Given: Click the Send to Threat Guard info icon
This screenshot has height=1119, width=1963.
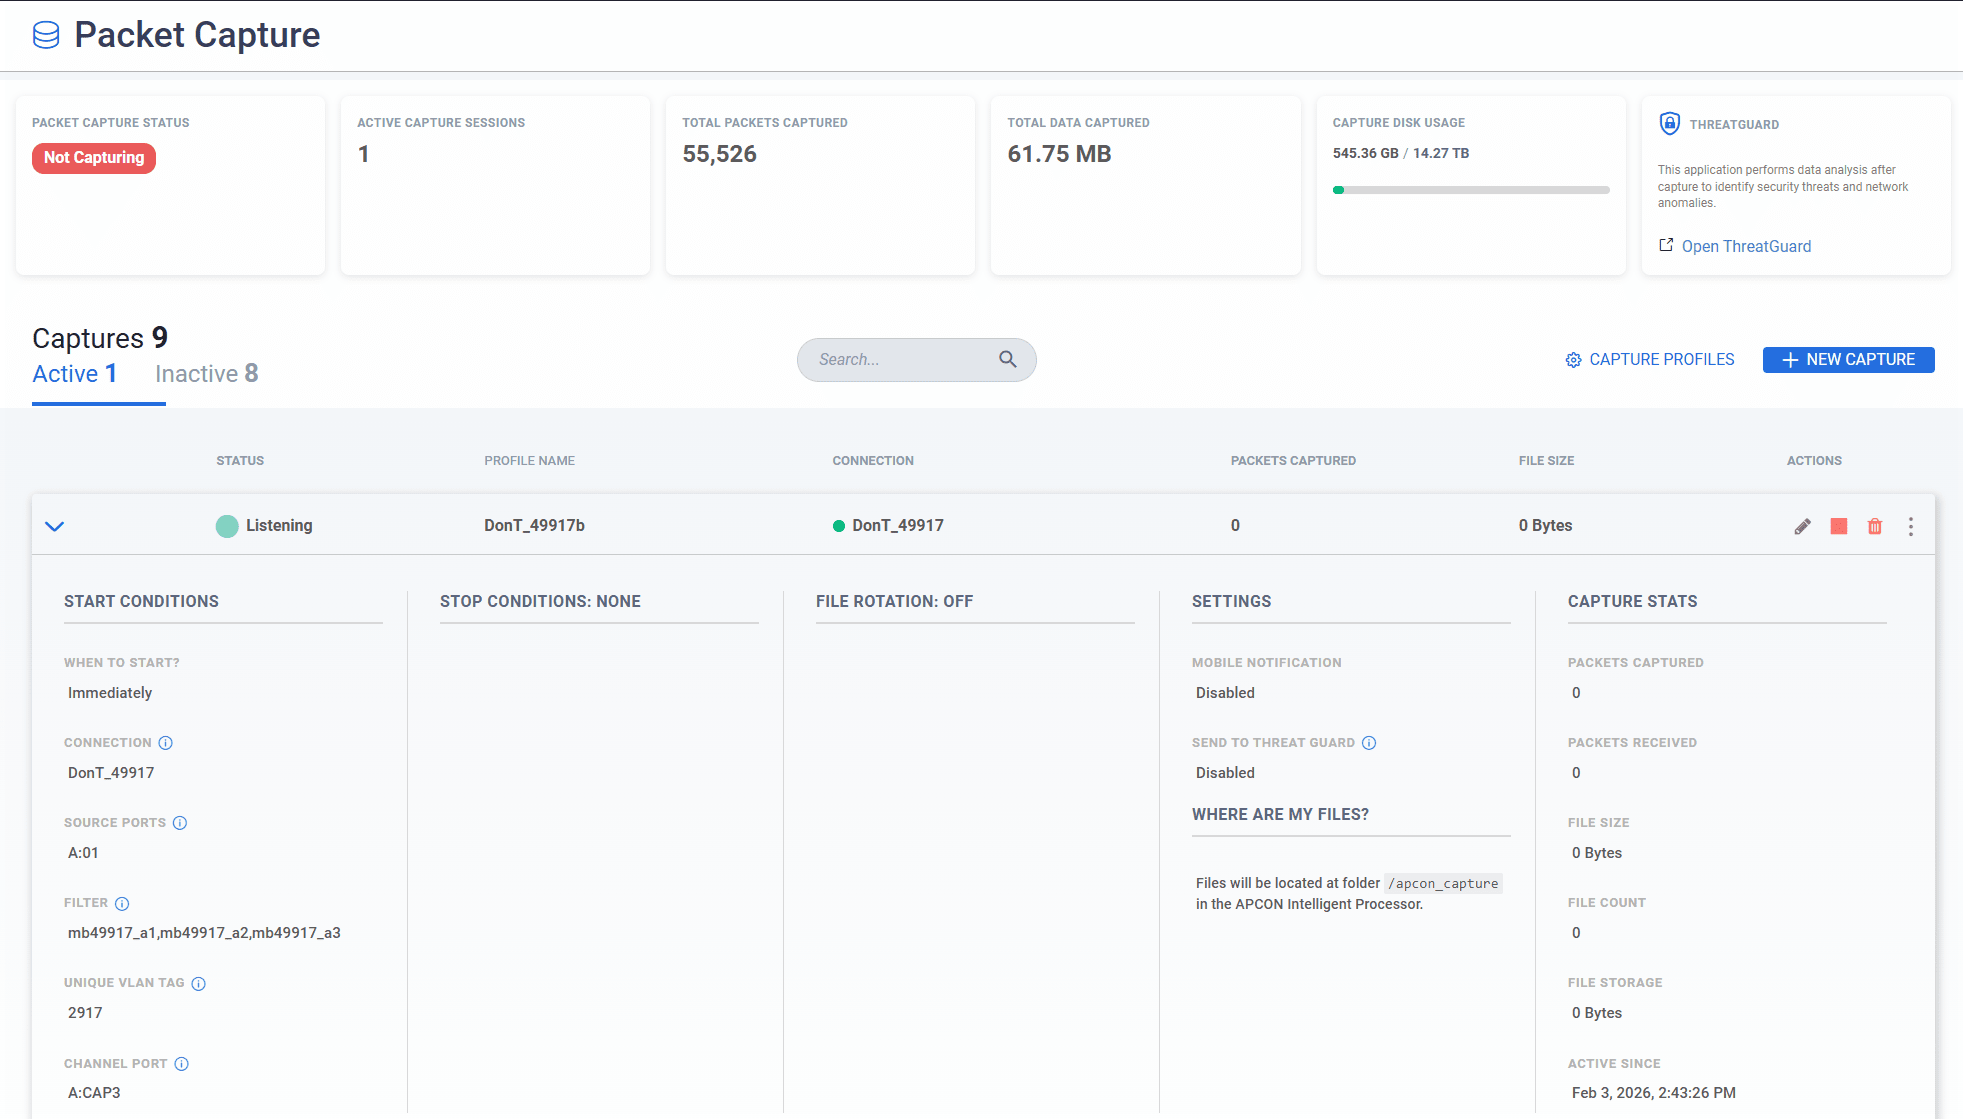Looking at the screenshot, I should [x=1370, y=742].
